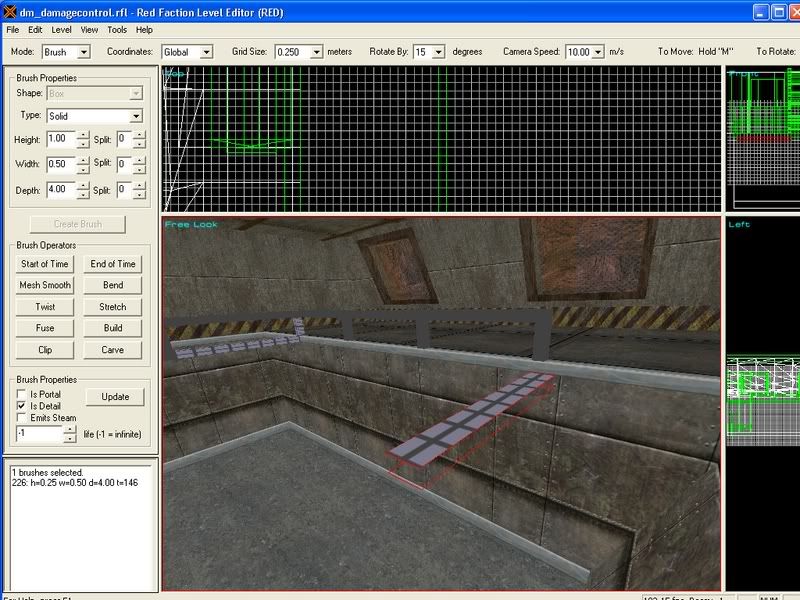
Task: Click the Twist operator button
Action: 45,307
